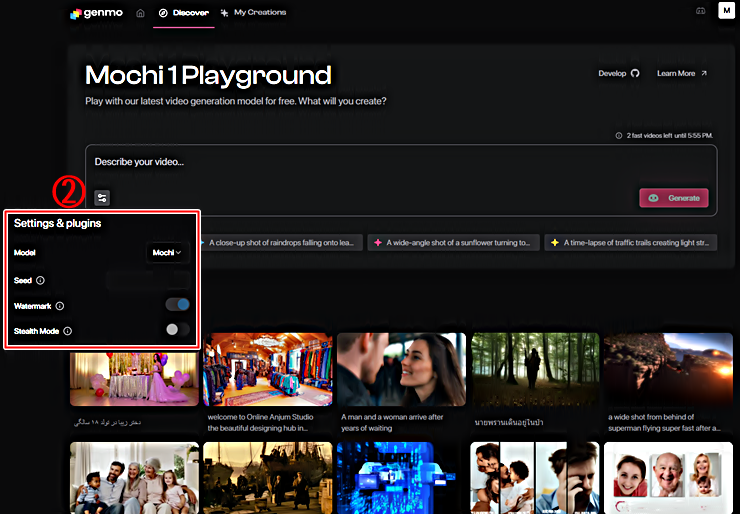Open the foggy forest hunter video
The width and height of the screenshot is (740, 514).
click(x=535, y=369)
